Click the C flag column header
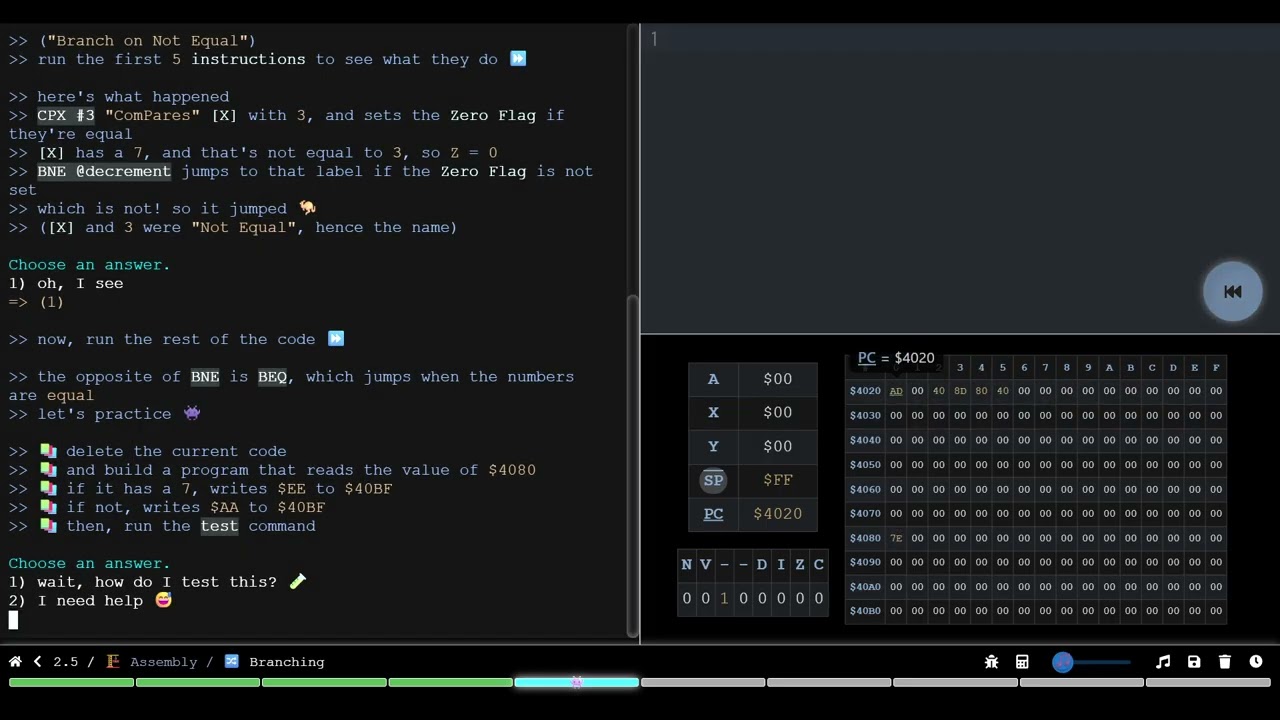The width and height of the screenshot is (1280, 720). click(818, 565)
